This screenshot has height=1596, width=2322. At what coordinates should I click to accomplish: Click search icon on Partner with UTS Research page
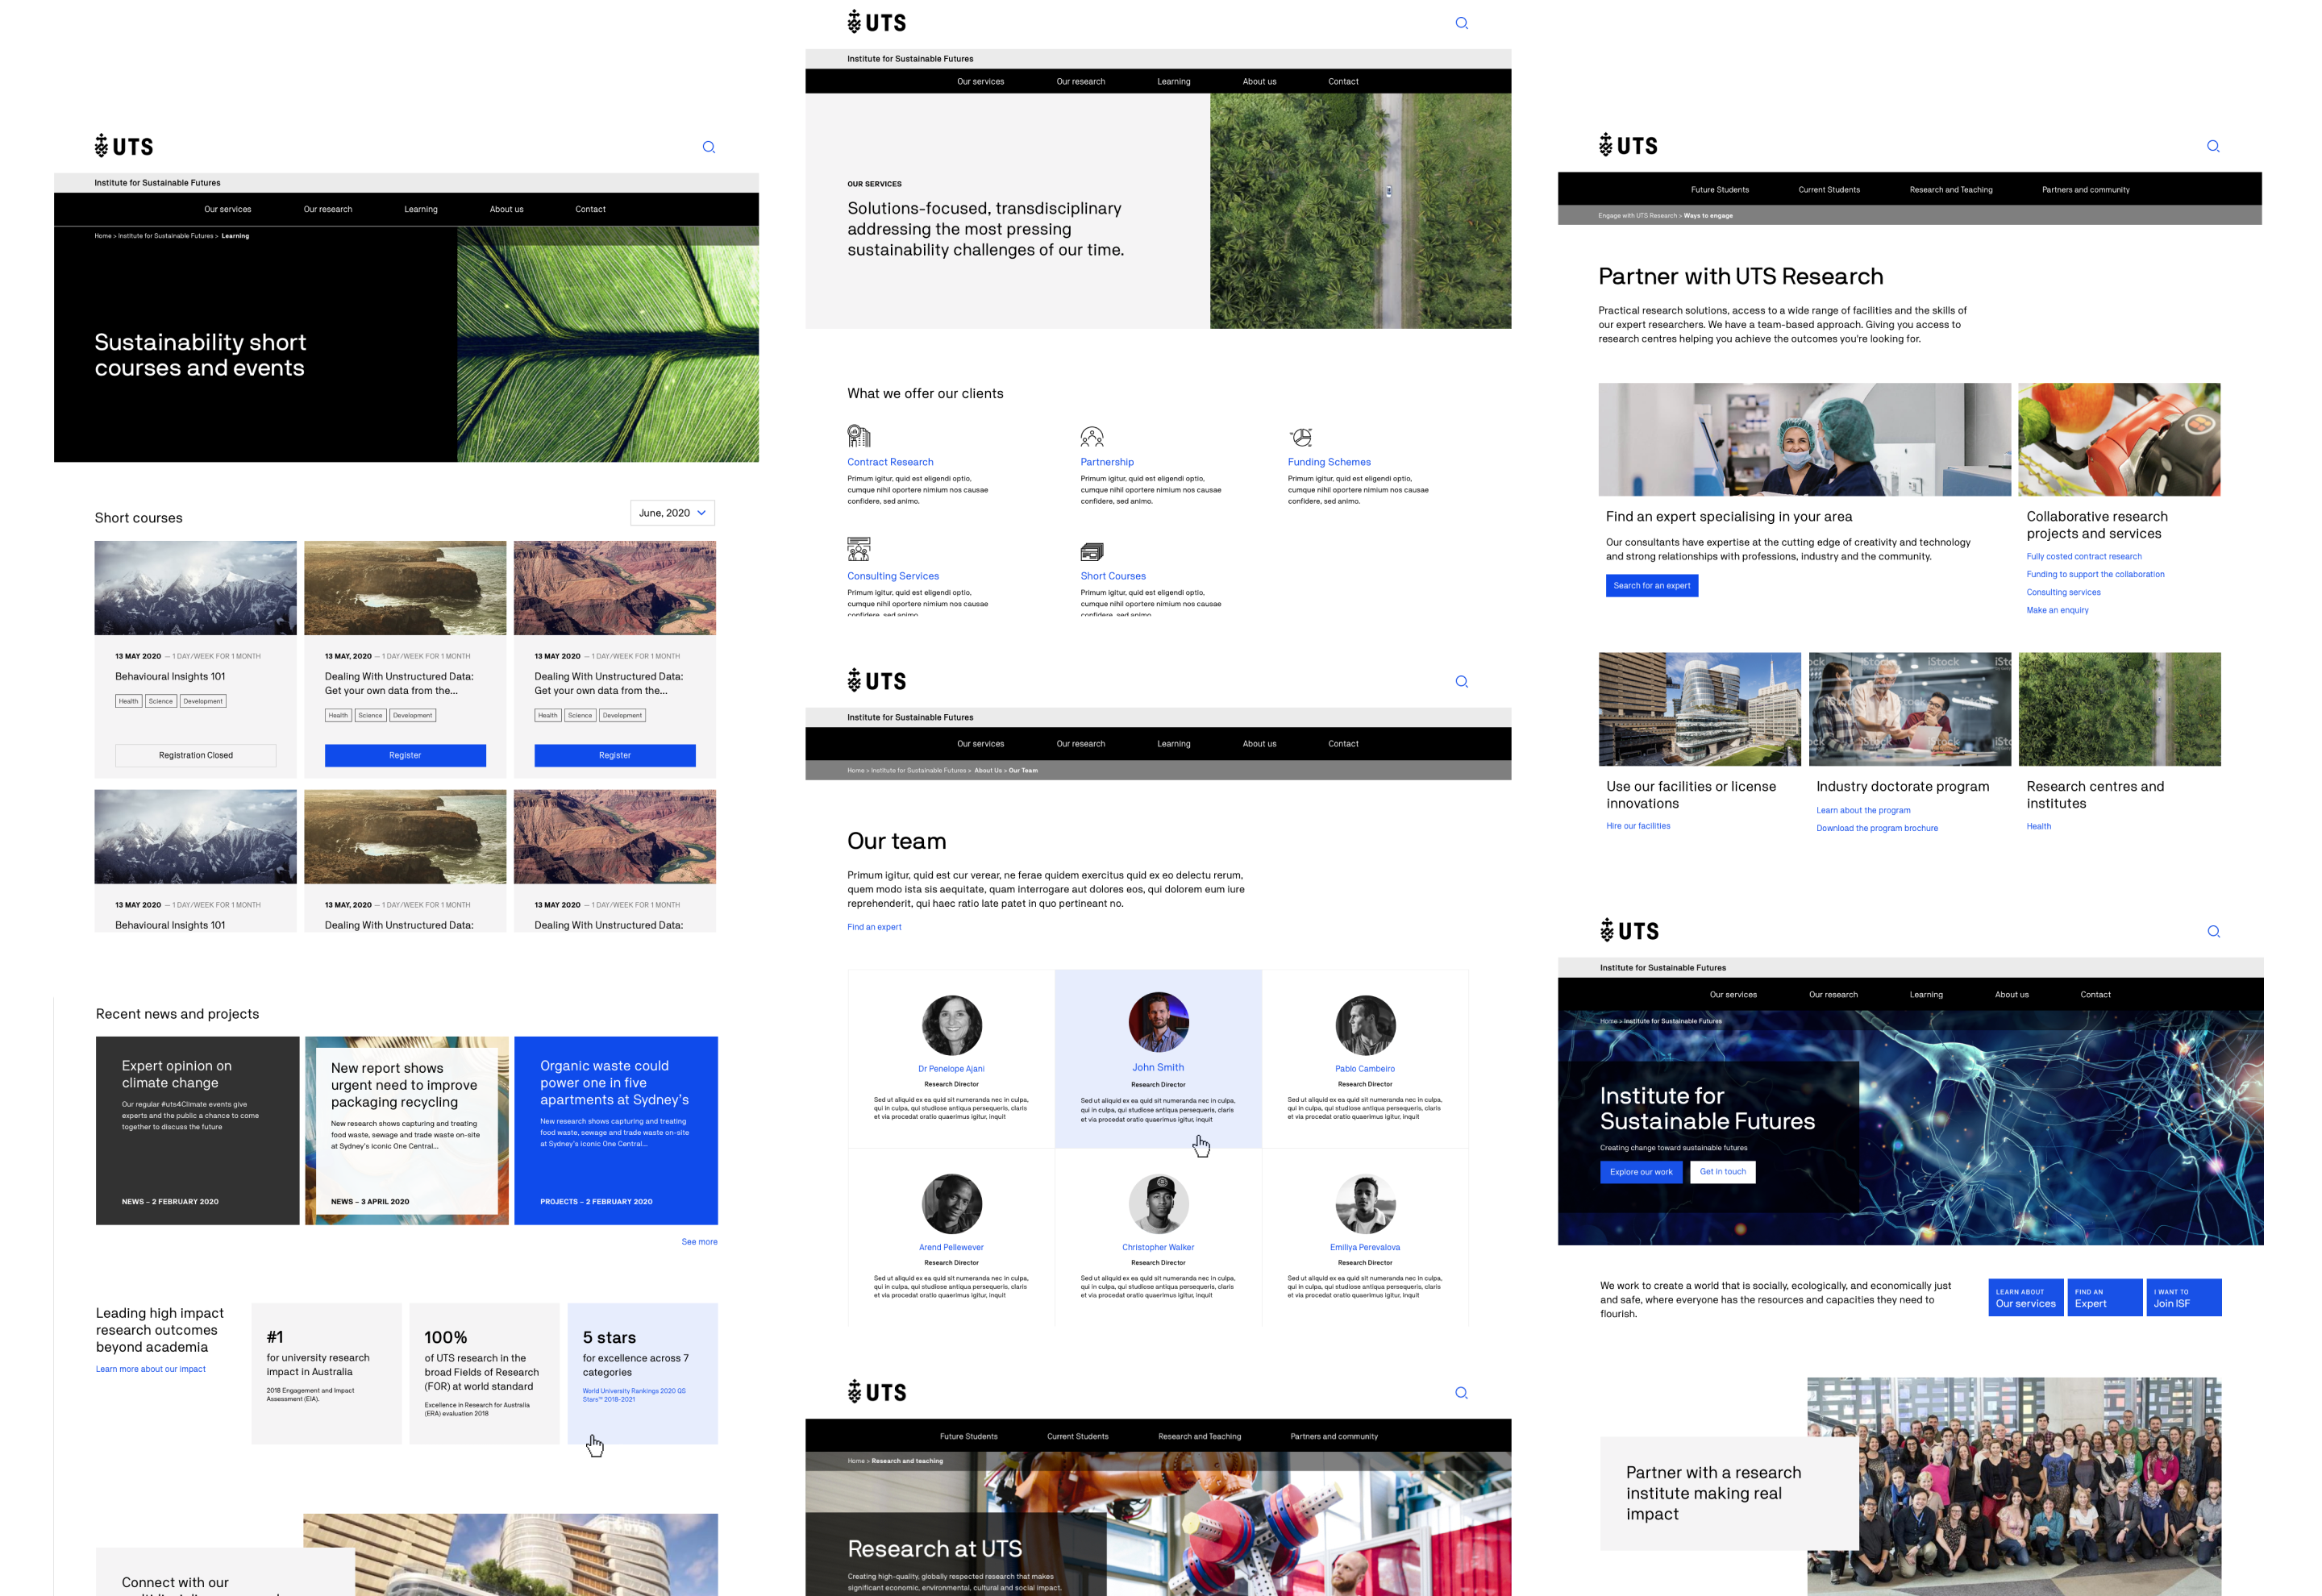point(2213,146)
